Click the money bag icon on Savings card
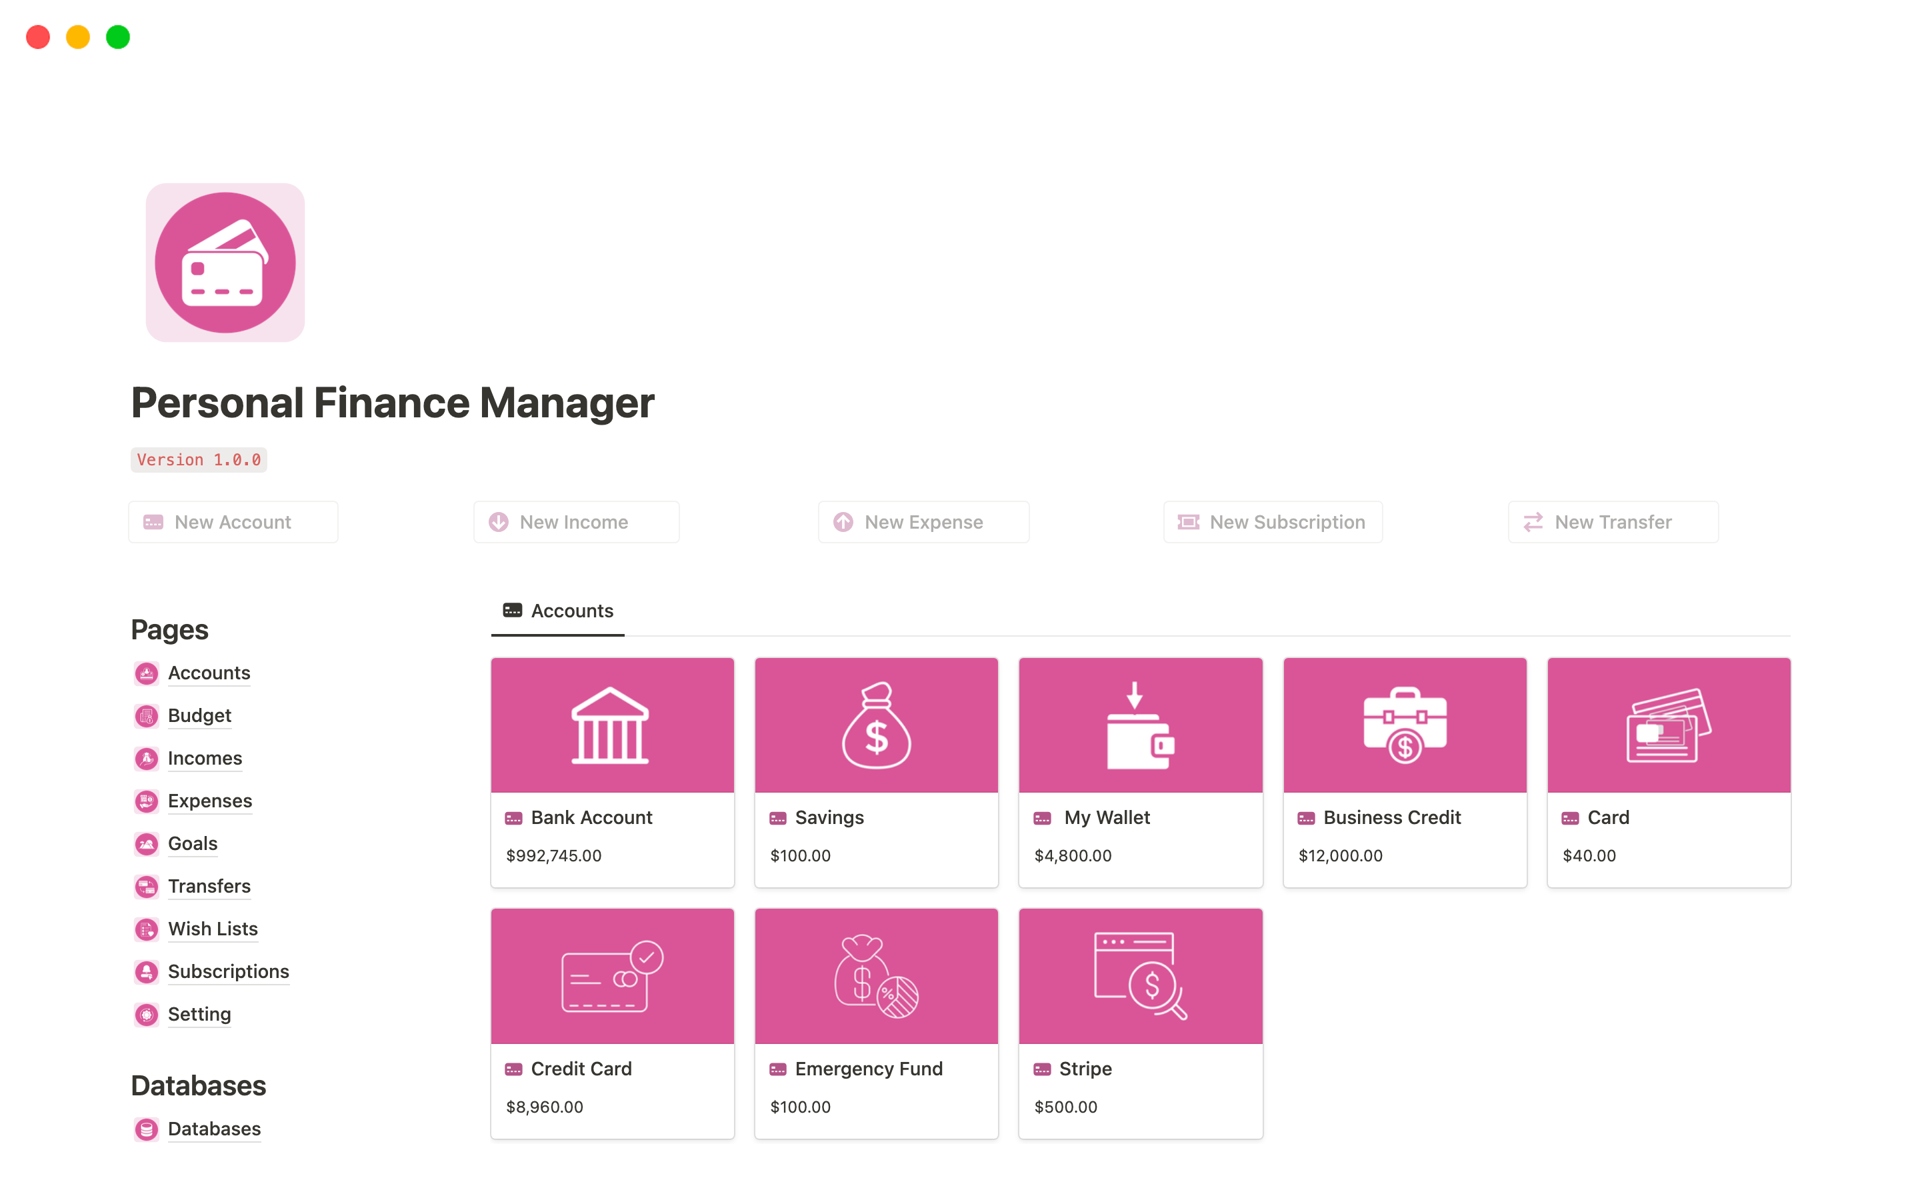This screenshot has width=1920, height=1200. pos(876,724)
